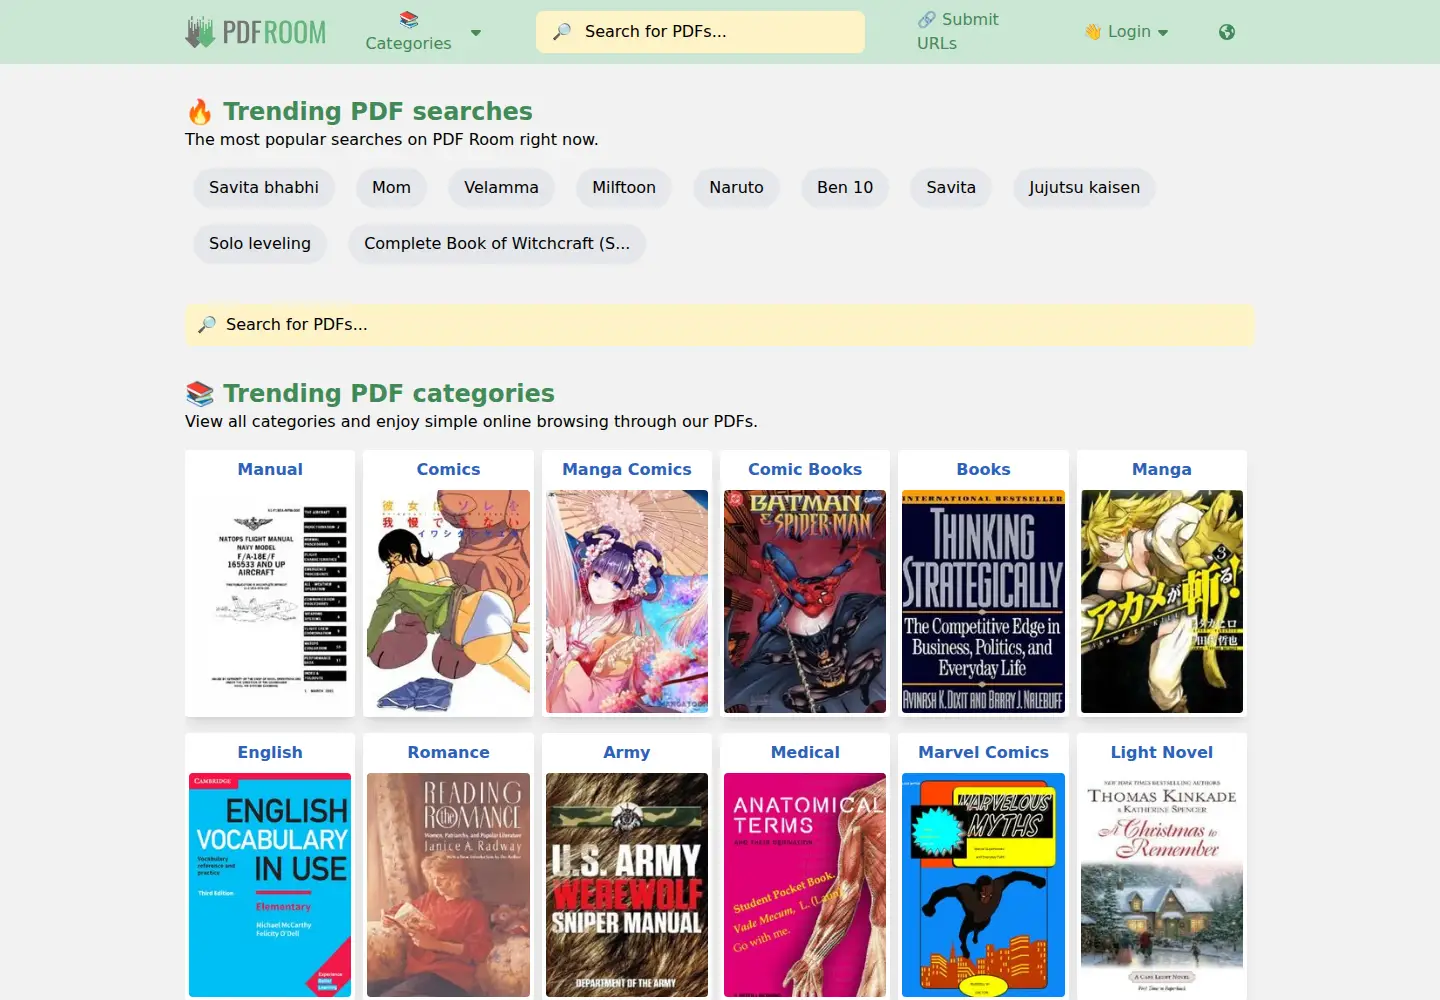Open the English category title
The image size is (1440, 1000).
pos(270,752)
